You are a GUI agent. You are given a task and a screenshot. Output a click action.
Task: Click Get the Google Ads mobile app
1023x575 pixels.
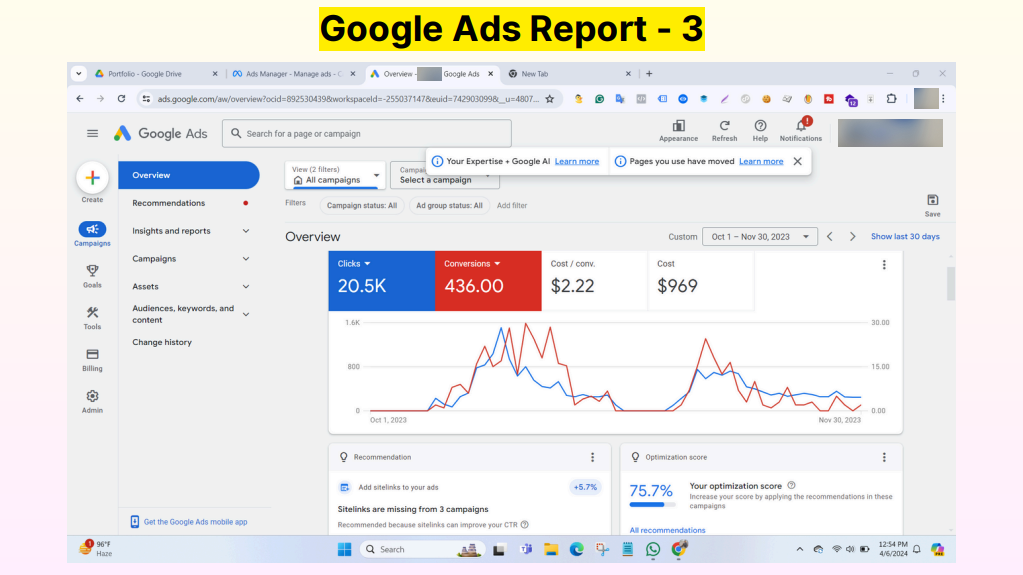tap(195, 521)
